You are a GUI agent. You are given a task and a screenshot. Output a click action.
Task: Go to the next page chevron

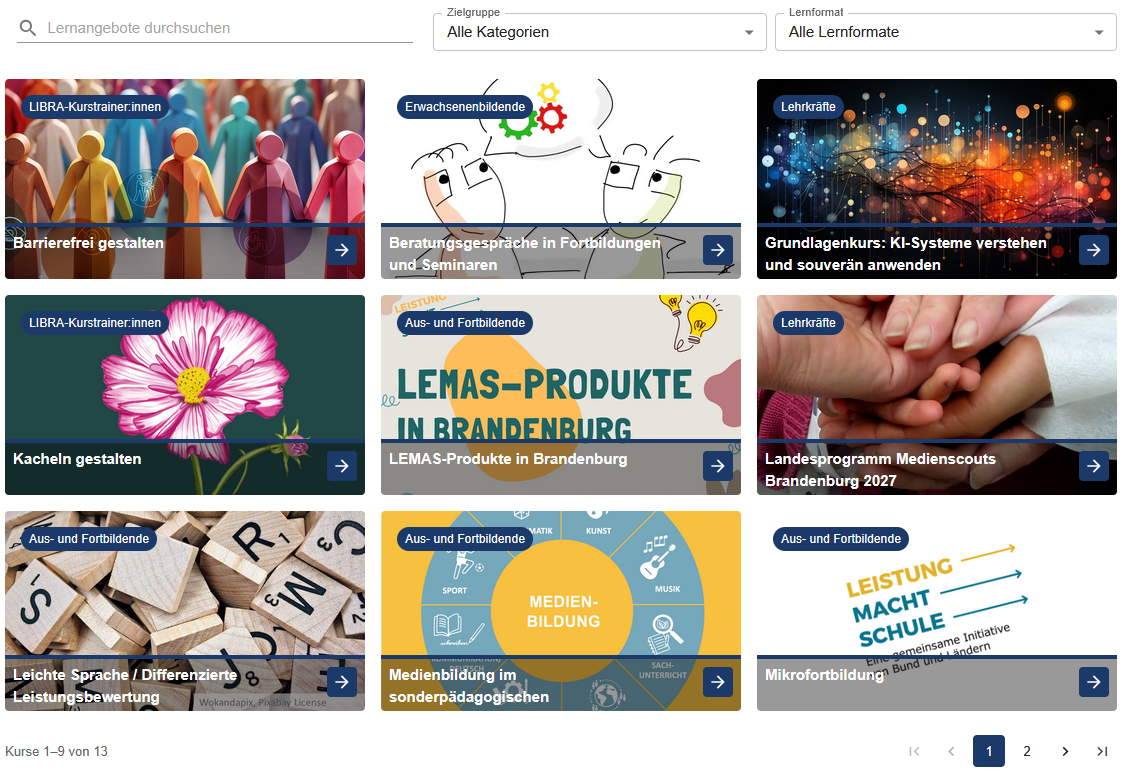1065,751
